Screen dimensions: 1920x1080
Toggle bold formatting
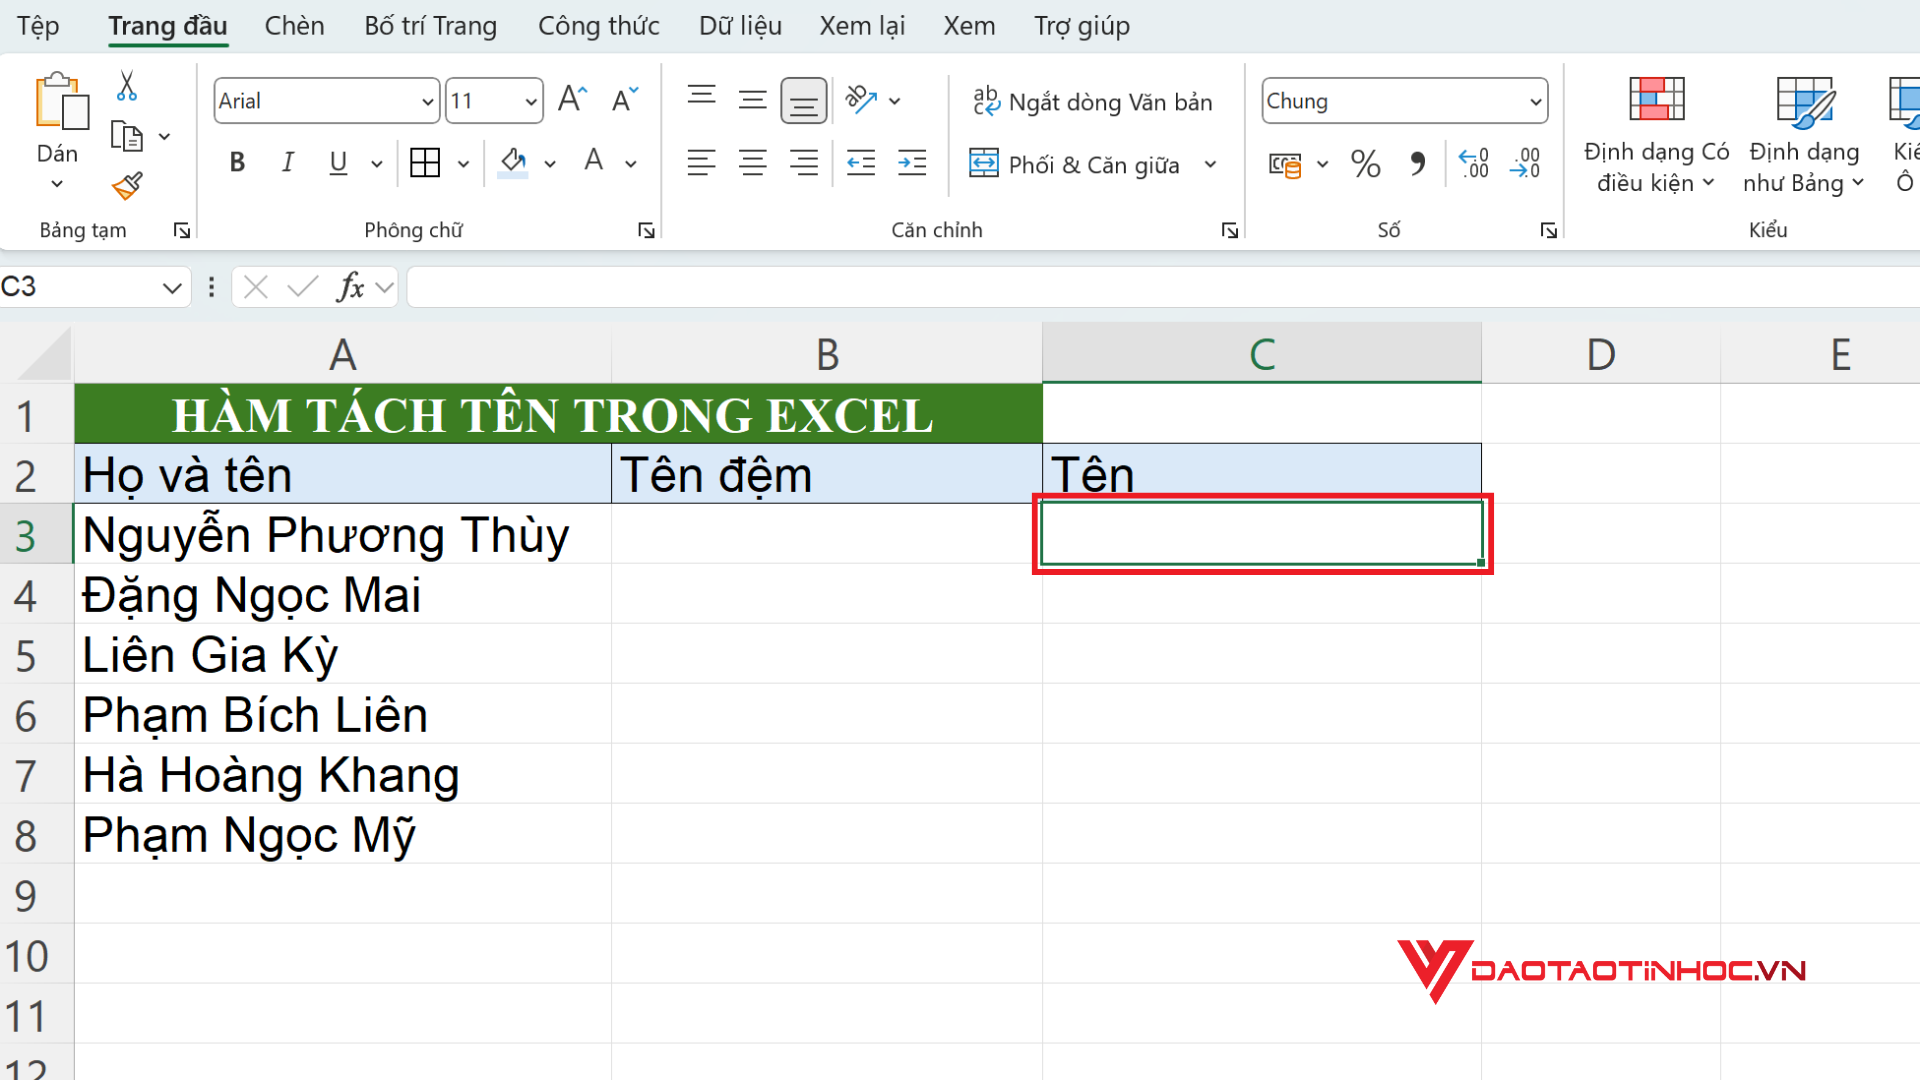click(x=237, y=163)
